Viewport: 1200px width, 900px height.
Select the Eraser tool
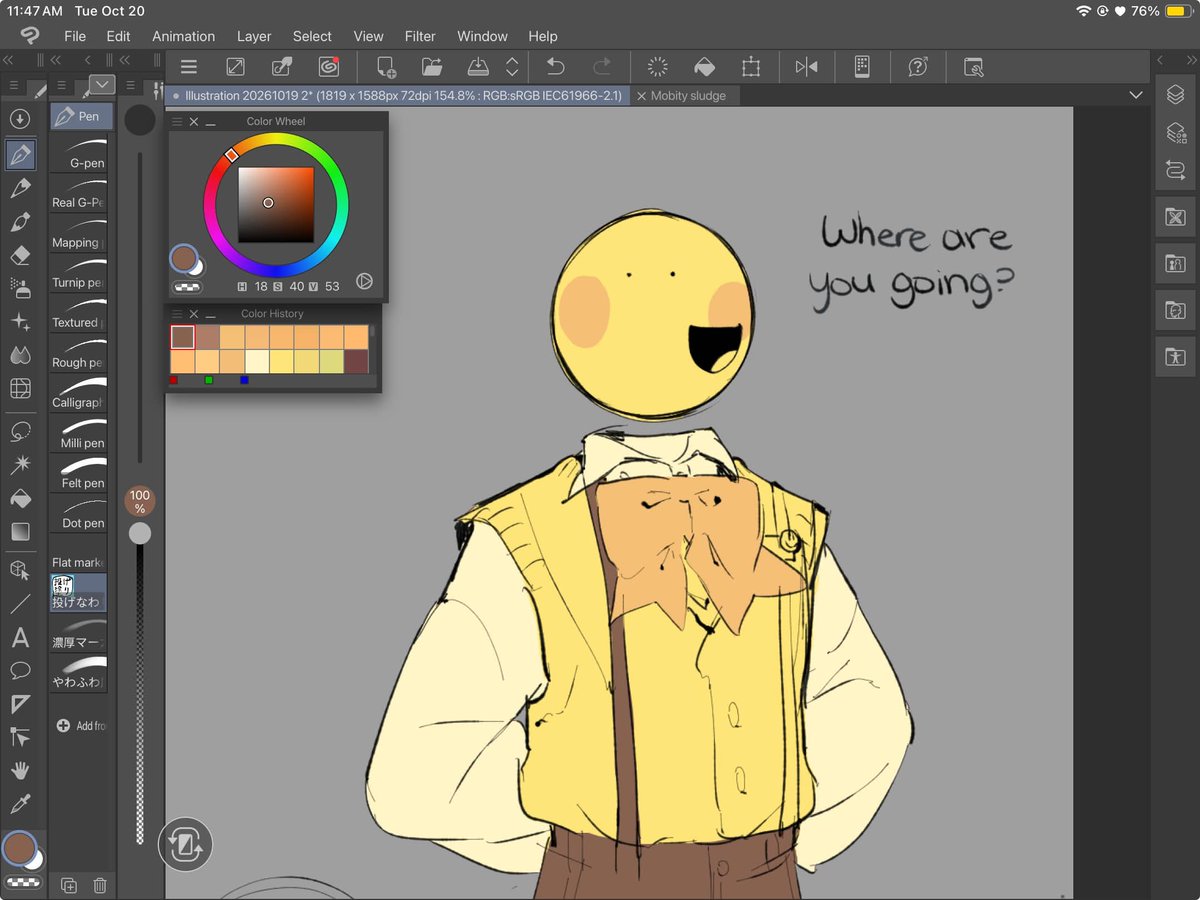(20, 255)
